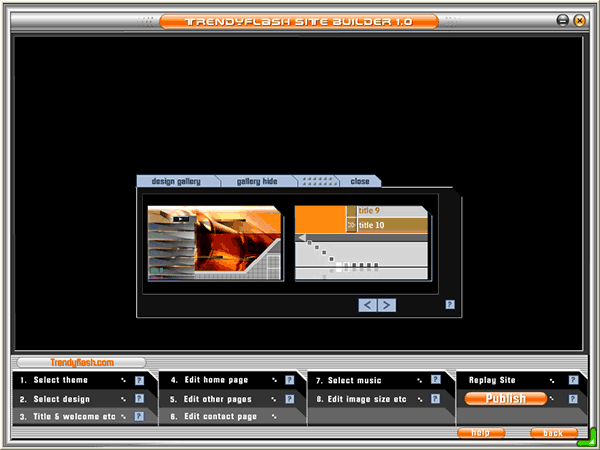Viewport: 600px width, 450px height.
Task: Open step 3 Title & welcome etc
Action: tap(74, 416)
